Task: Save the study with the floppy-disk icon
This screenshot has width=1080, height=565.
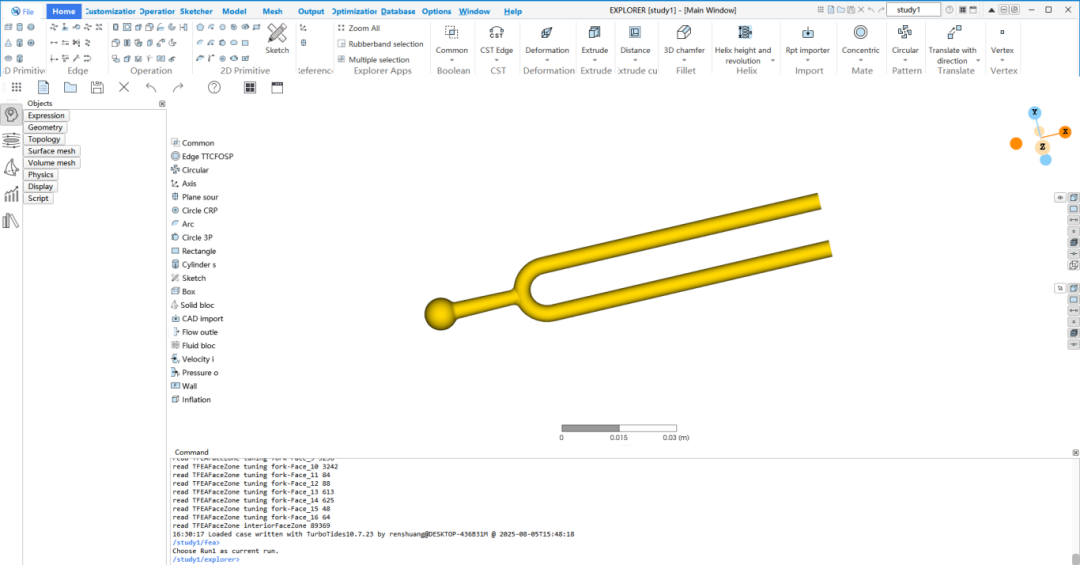Action: pyautogui.click(x=97, y=88)
